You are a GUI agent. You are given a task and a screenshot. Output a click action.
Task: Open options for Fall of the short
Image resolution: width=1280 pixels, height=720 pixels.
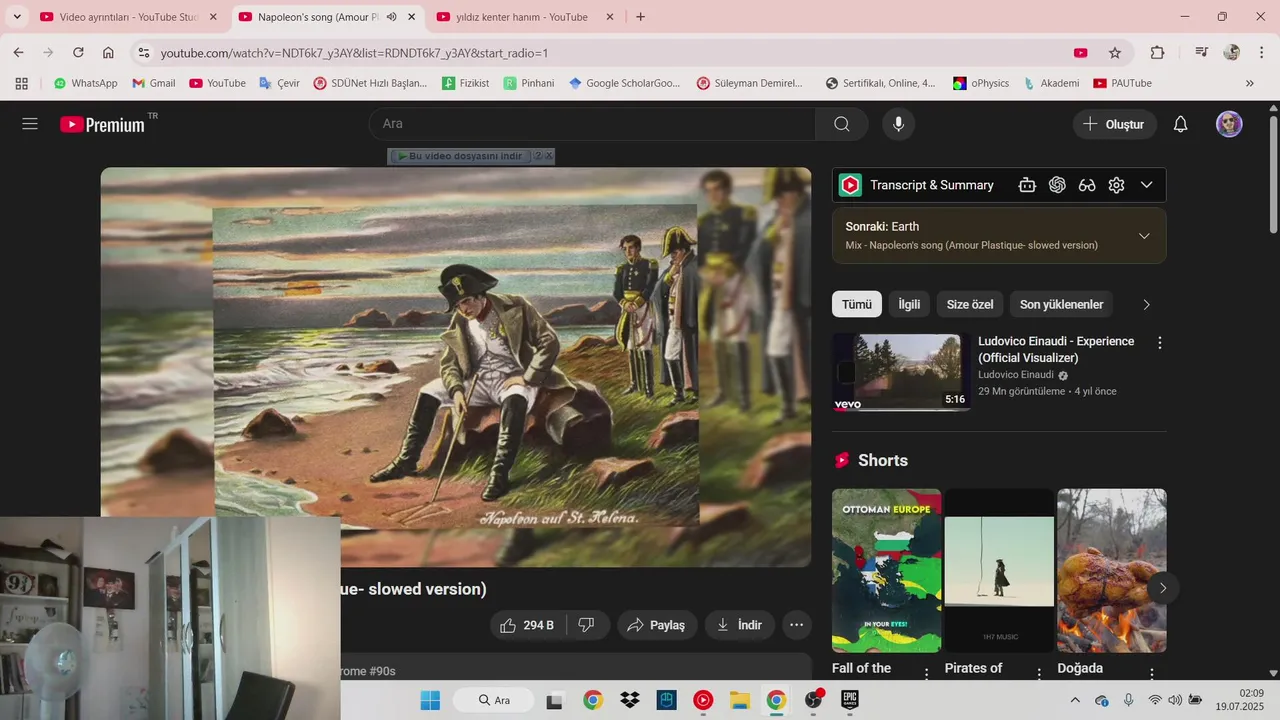tap(926, 673)
